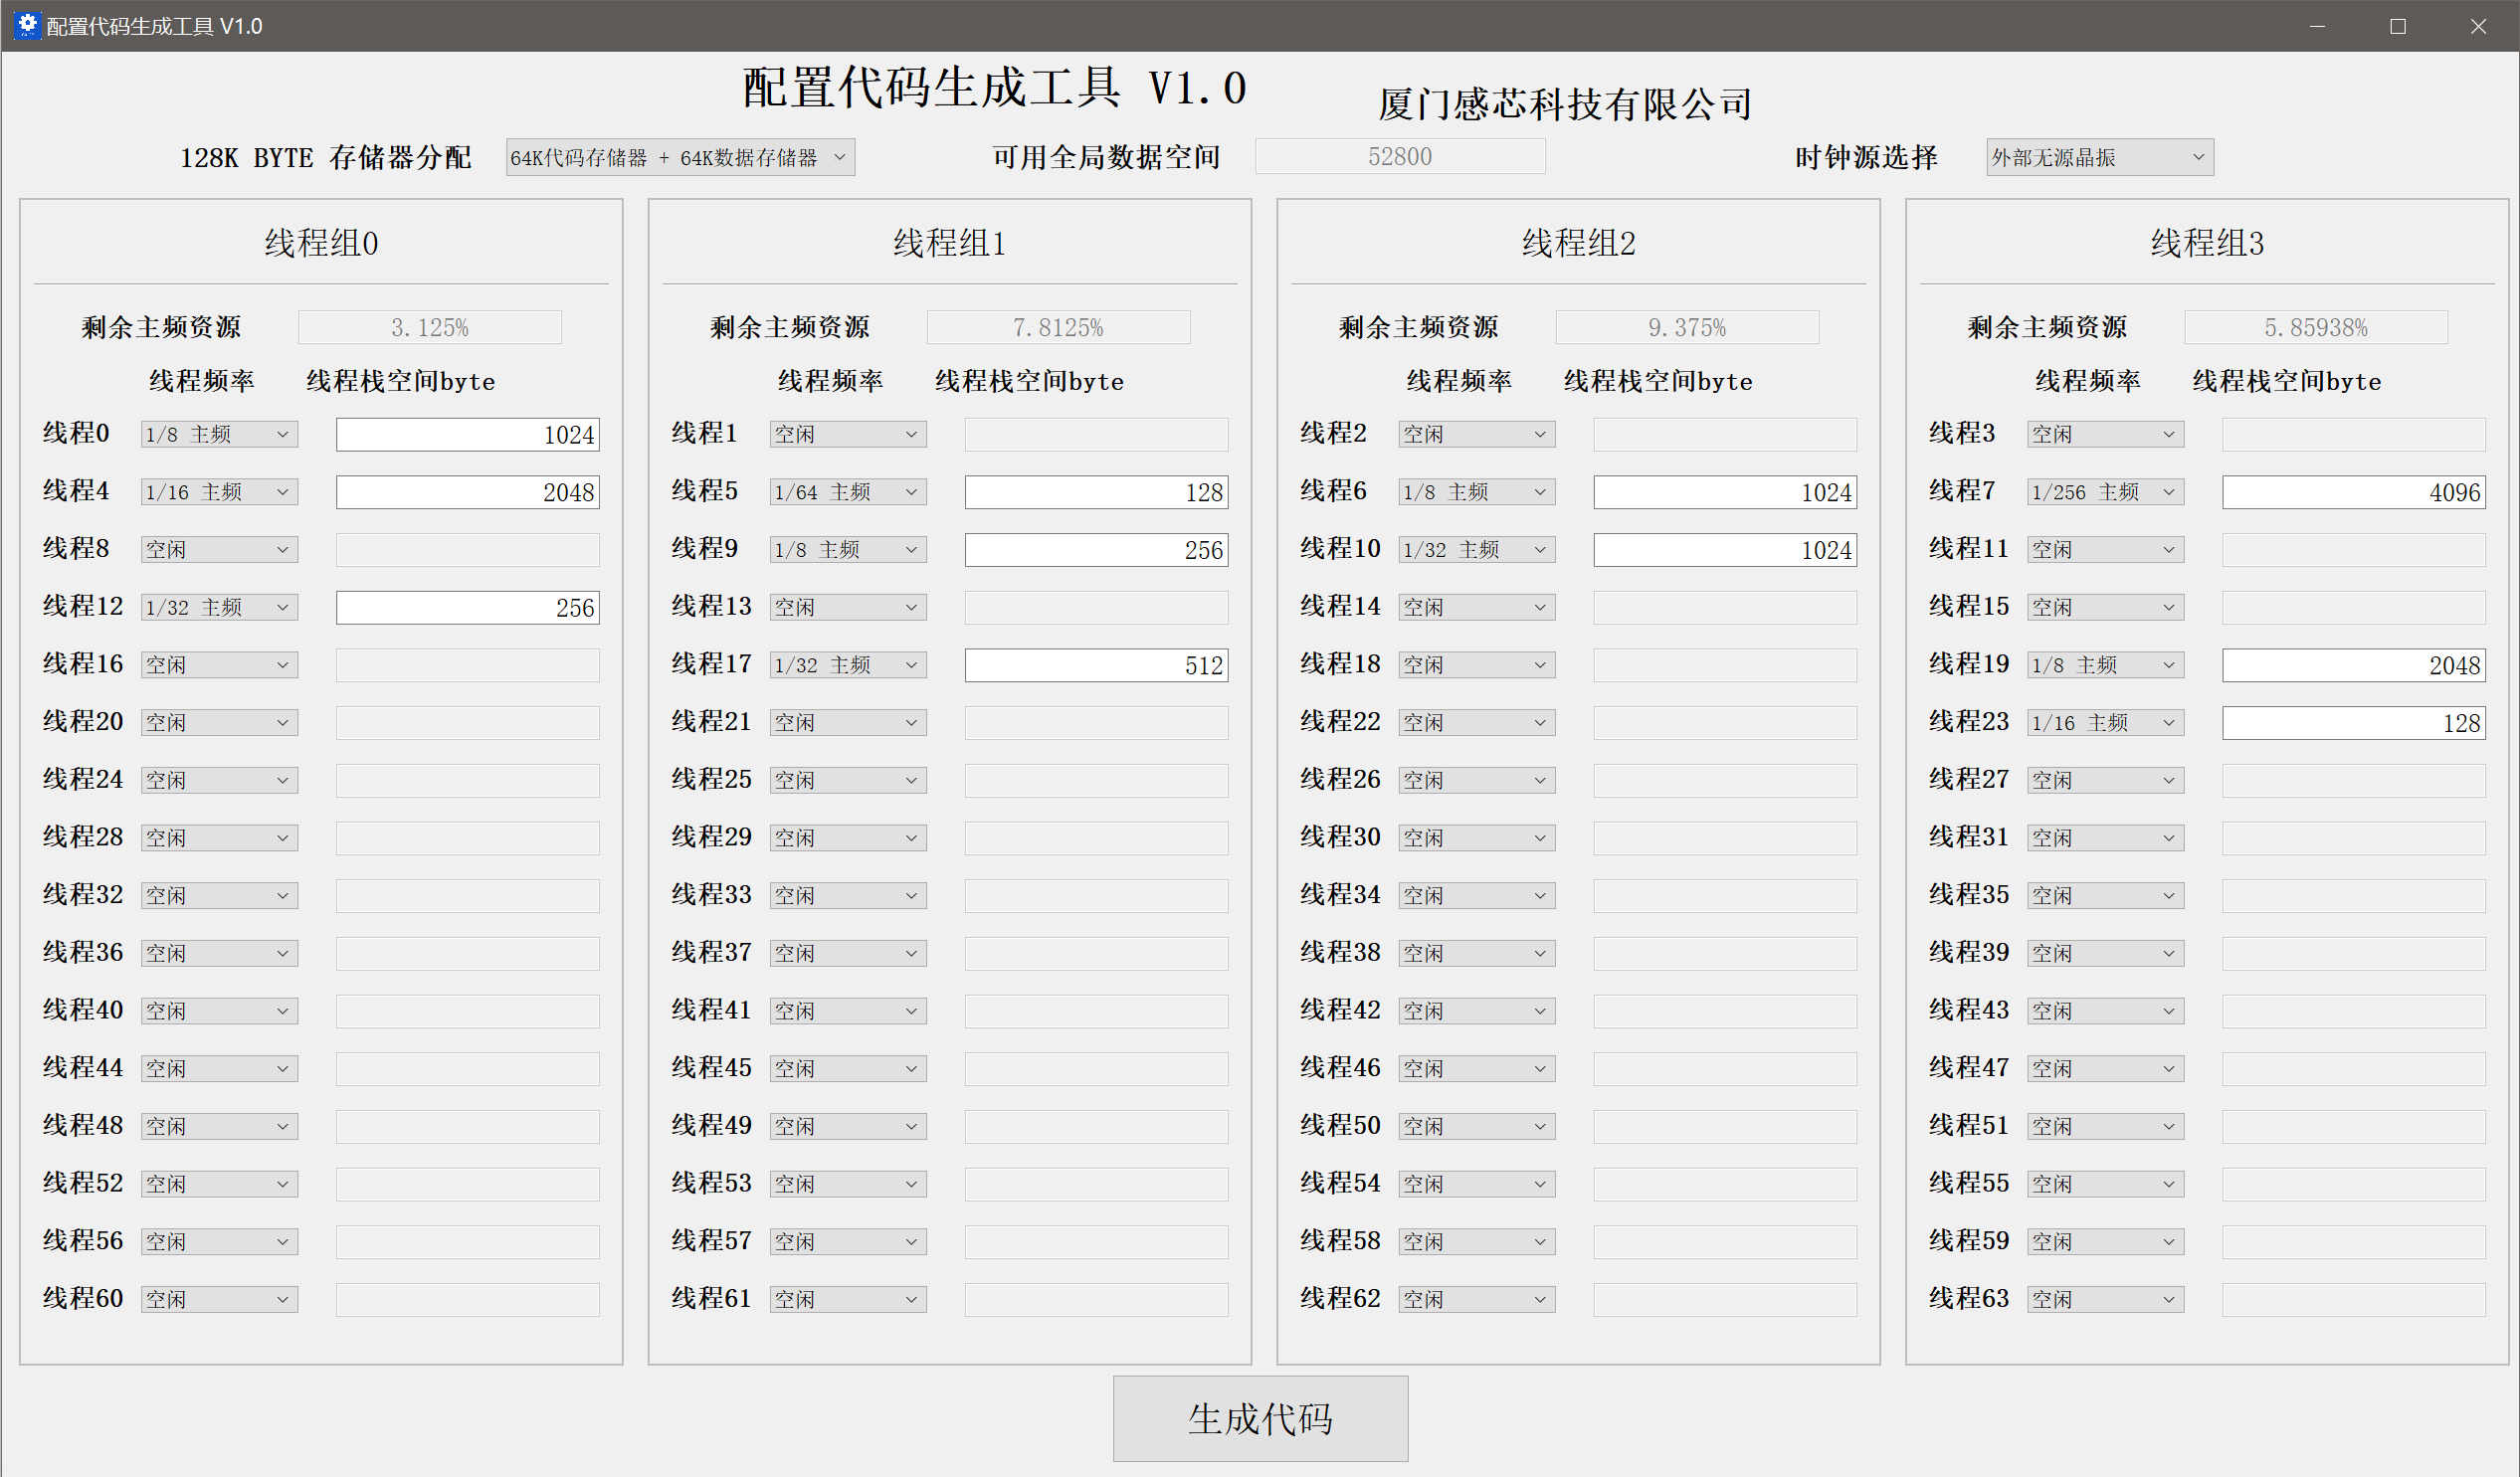
Task: Open the 128K BYTE memory allocation dropdown
Action: 680,157
